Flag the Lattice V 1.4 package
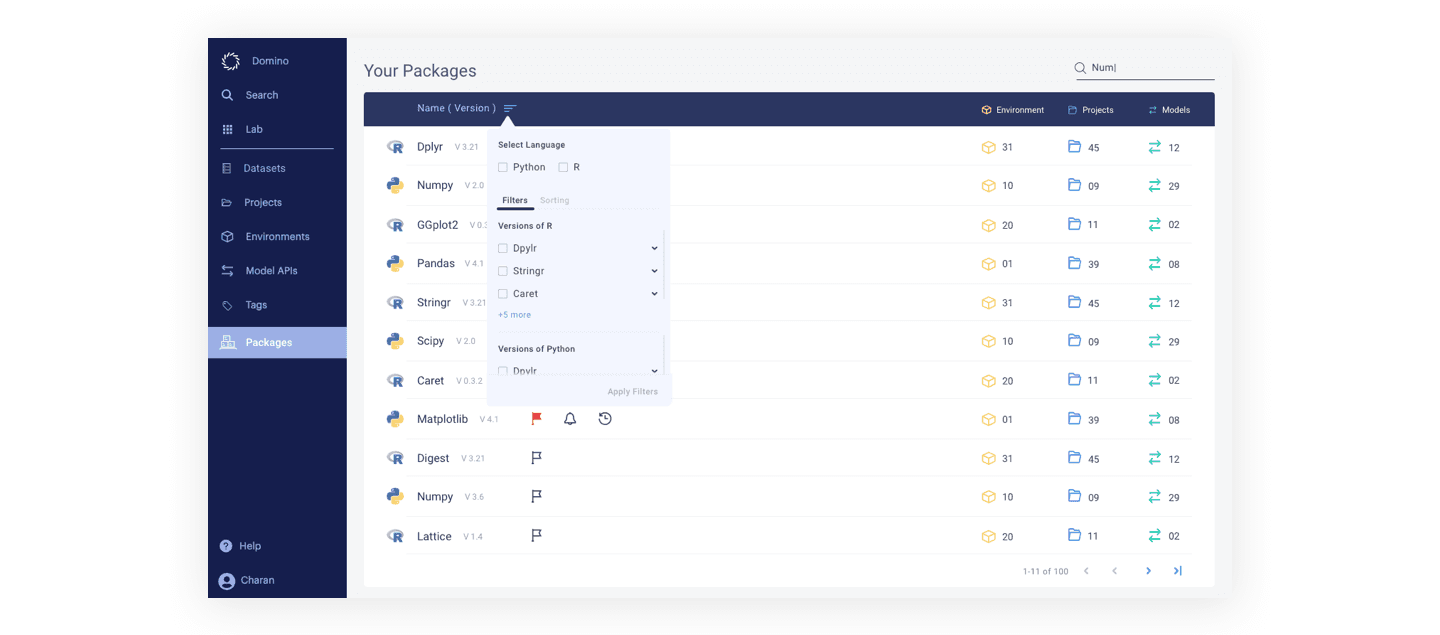The image size is (1440, 635). (x=536, y=536)
